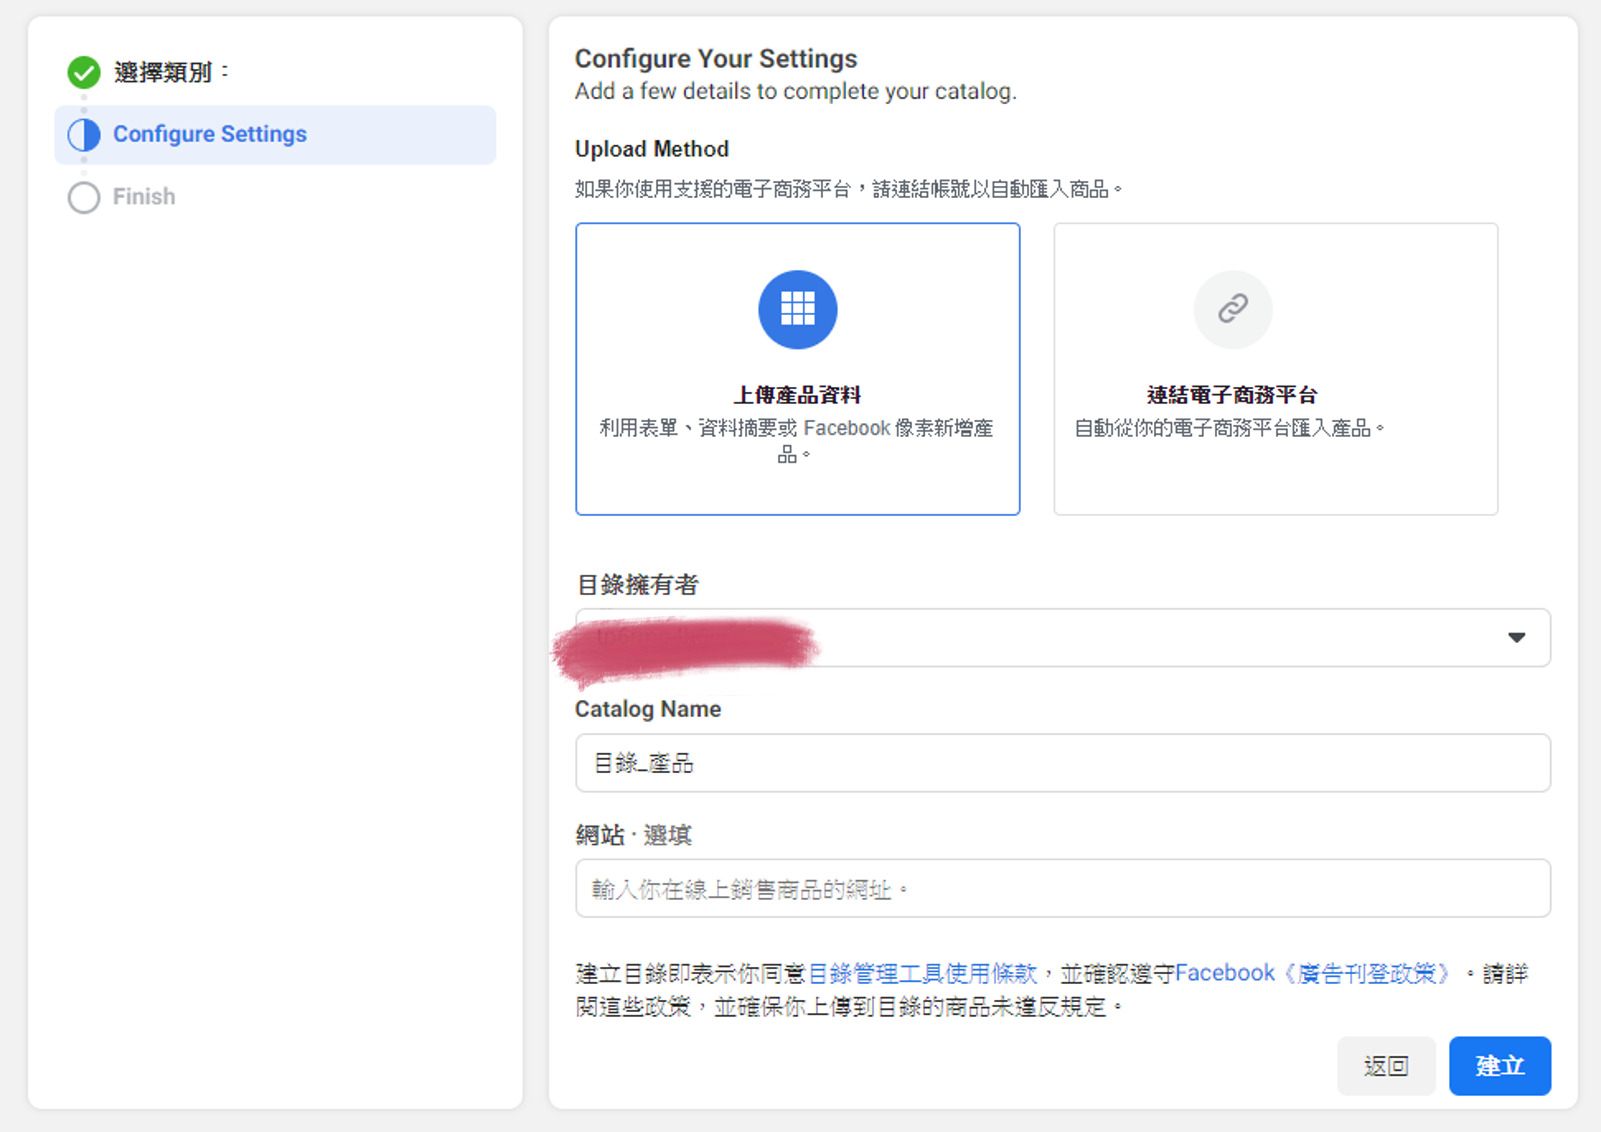
Task: Open the 目錄管理工具使用條款 link
Action: point(922,973)
